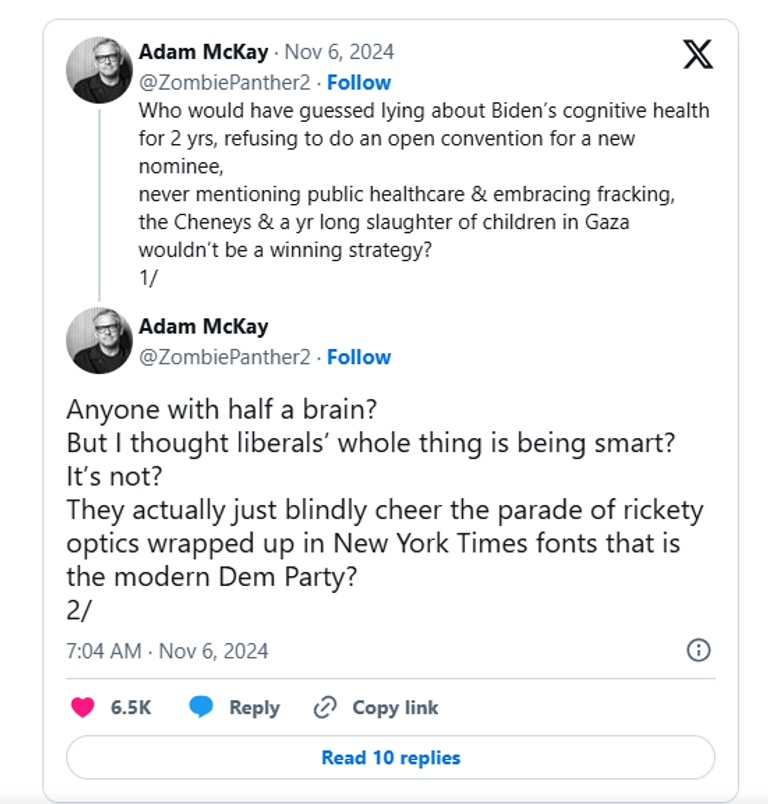Click the Adam McKay name in first tweet
The width and height of the screenshot is (768, 804).
(x=203, y=51)
